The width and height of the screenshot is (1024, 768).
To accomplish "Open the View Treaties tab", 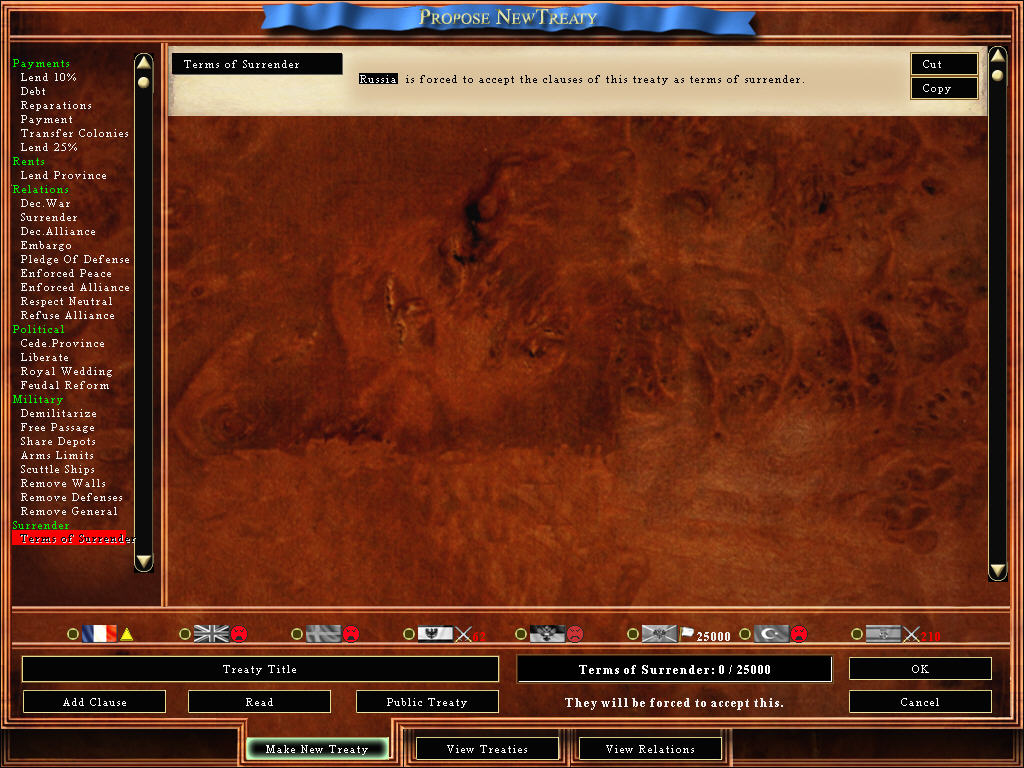I will [487, 749].
